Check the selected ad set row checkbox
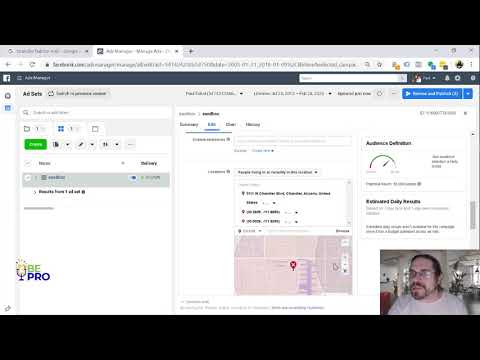 click(x=28, y=178)
